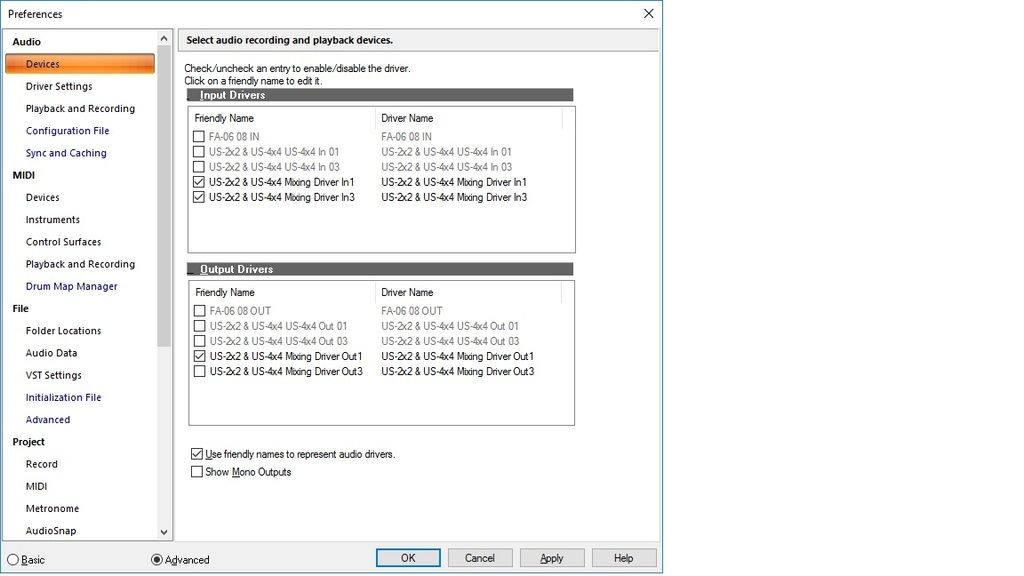Click the Apply button
This screenshot has width=1024, height=576.
point(551,558)
